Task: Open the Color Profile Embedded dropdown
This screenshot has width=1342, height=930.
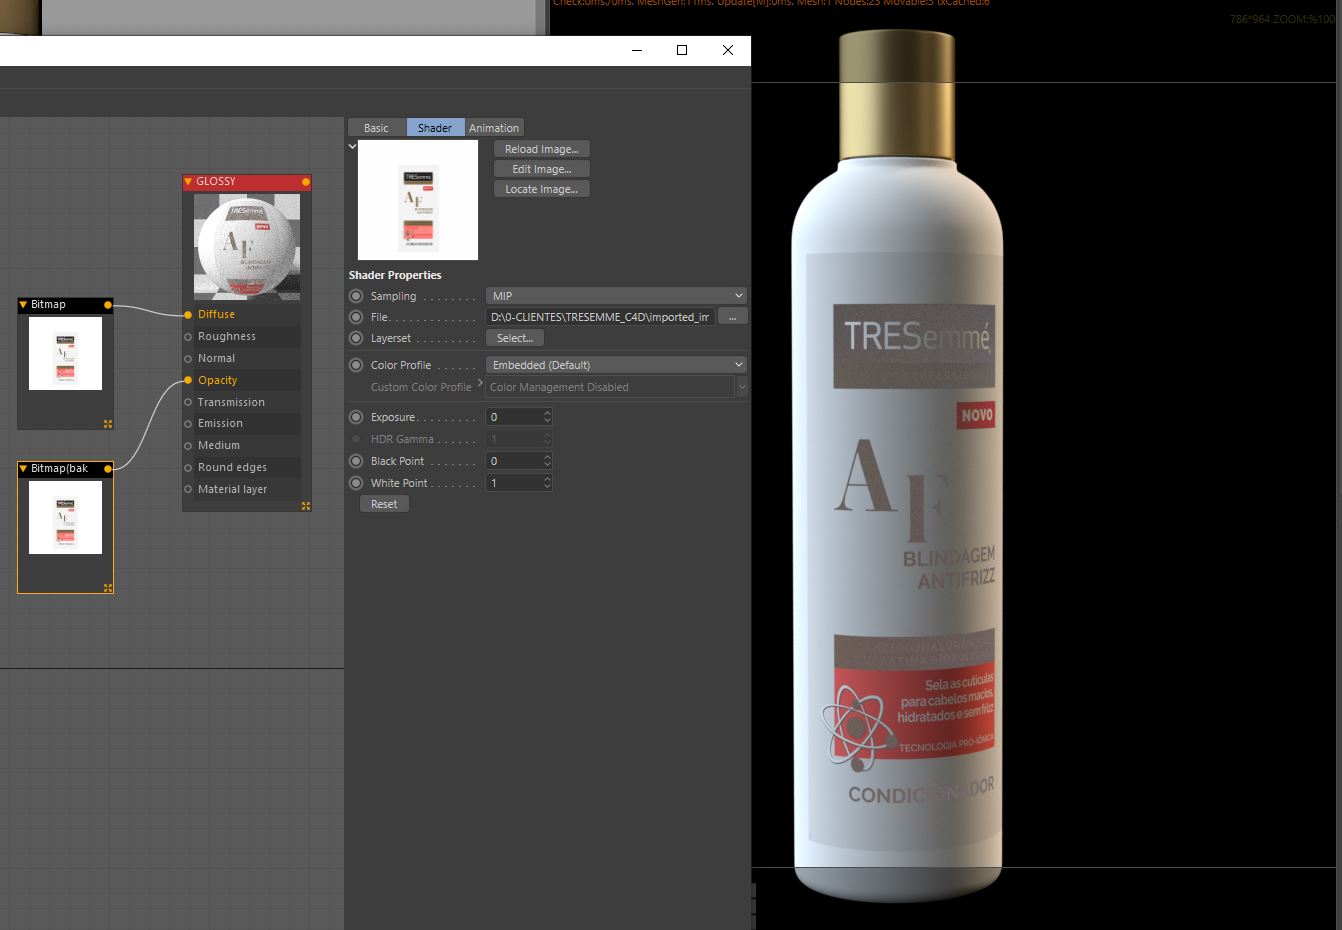Action: [x=616, y=365]
